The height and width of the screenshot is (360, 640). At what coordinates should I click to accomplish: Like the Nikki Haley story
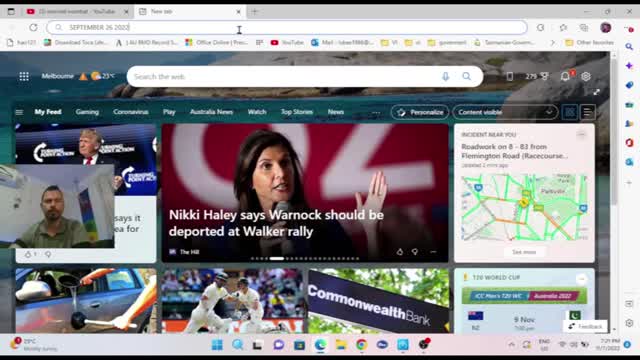[400, 252]
